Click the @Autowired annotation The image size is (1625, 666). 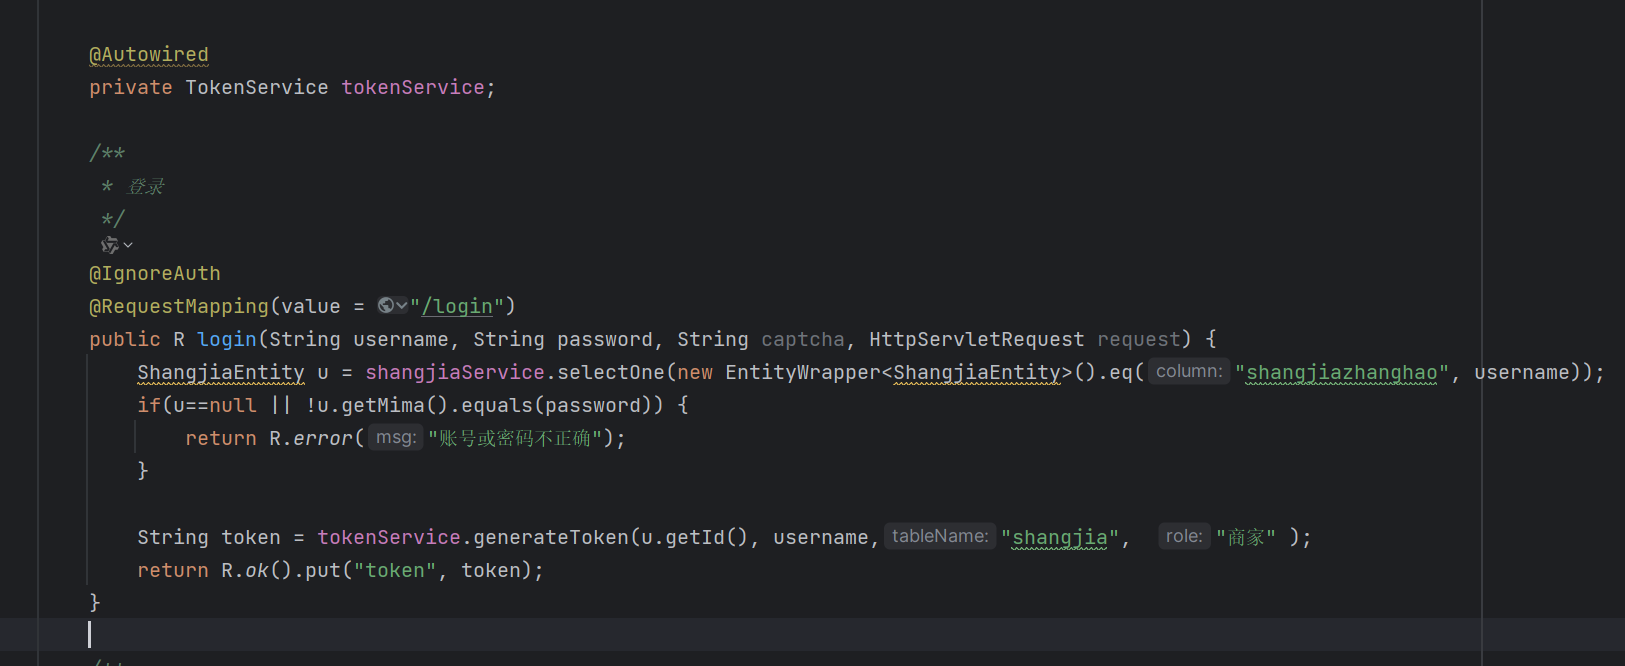(149, 55)
